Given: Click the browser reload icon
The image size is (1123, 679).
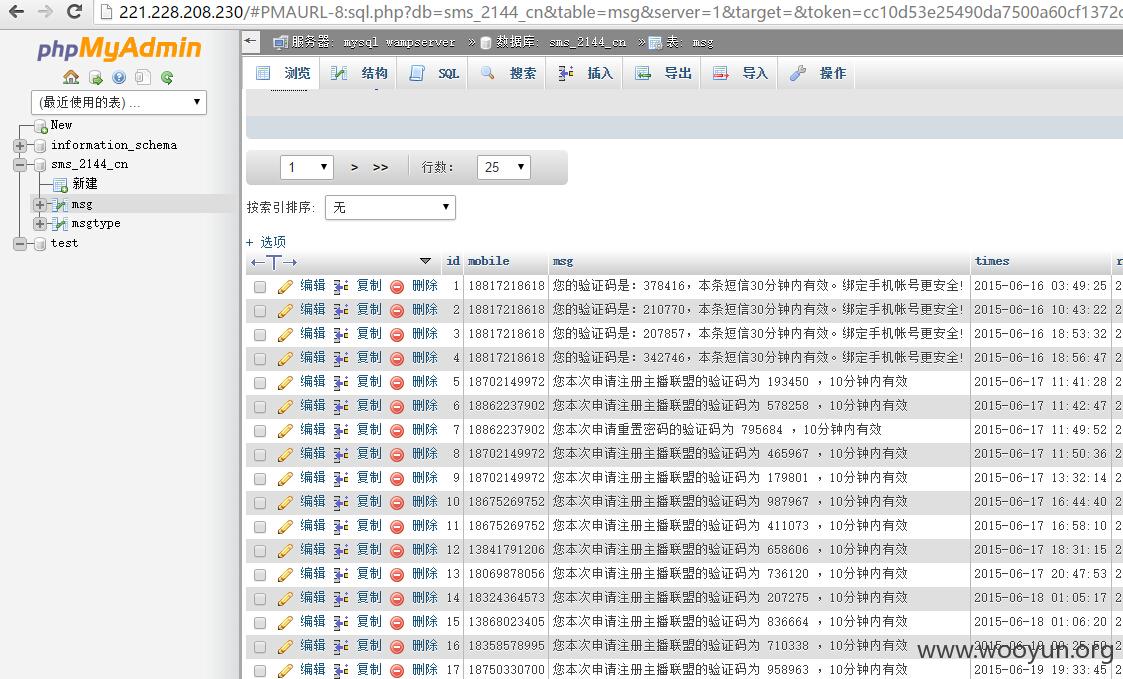Looking at the screenshot, I should pos(74,11).
